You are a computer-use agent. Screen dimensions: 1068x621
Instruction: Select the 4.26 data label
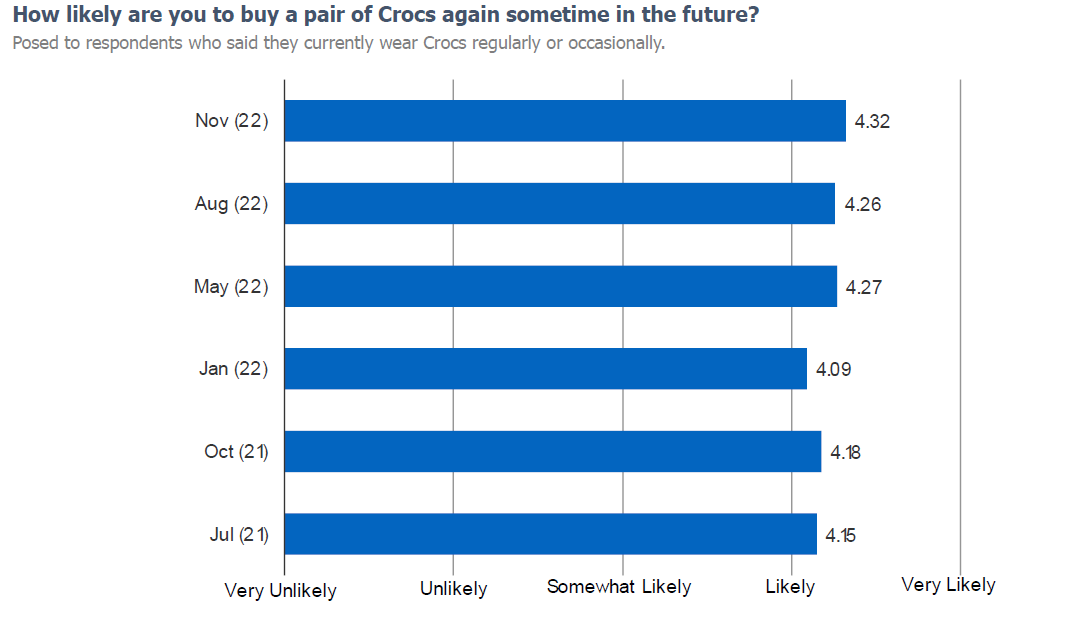click(862, 205)
